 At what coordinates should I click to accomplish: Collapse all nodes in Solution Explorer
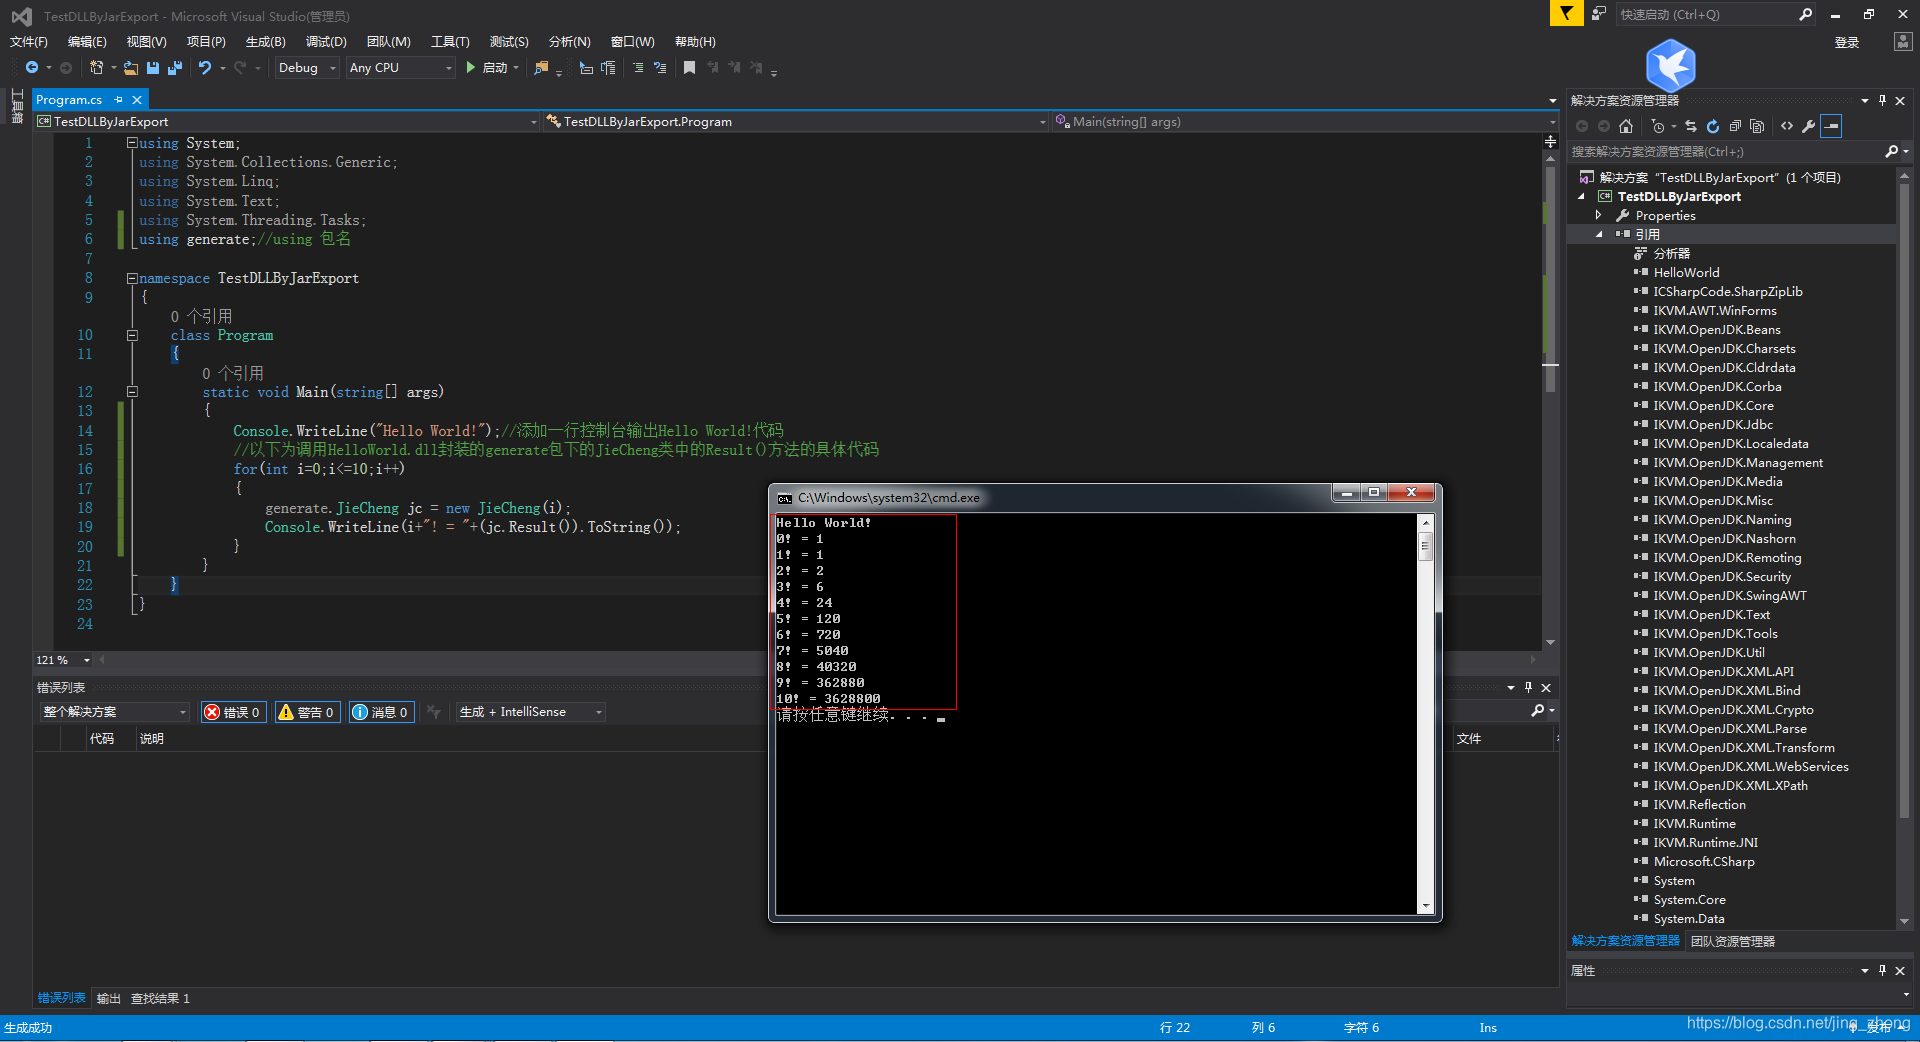(x=1735, y=126)
